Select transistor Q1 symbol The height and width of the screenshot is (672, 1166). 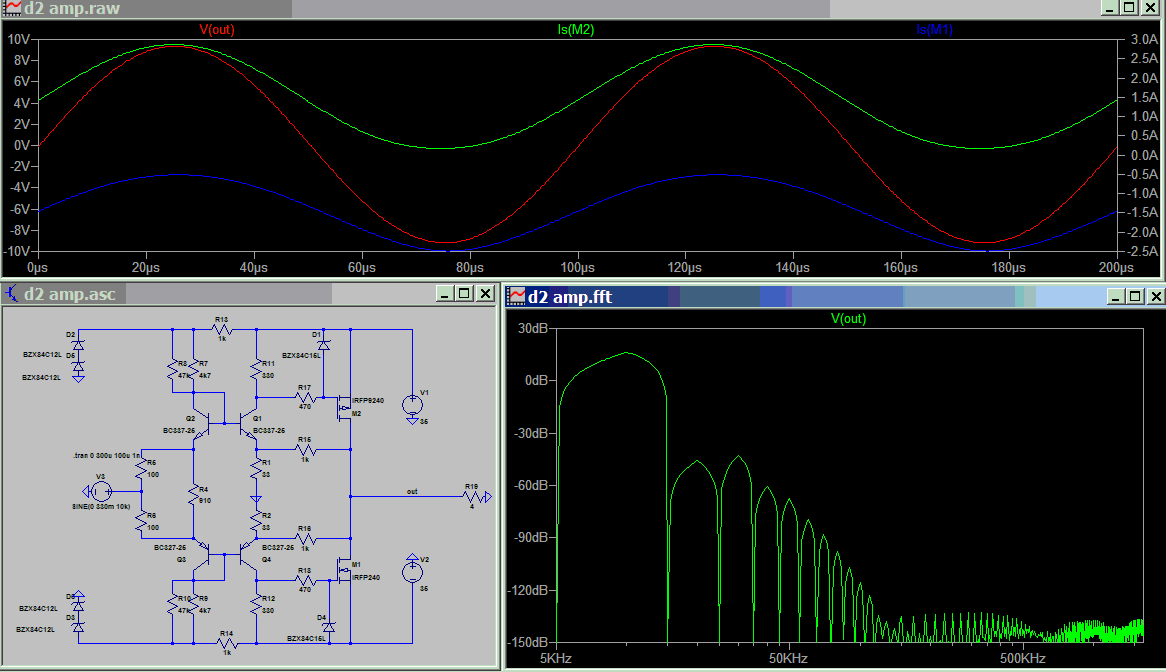click(x=247, y=424)
